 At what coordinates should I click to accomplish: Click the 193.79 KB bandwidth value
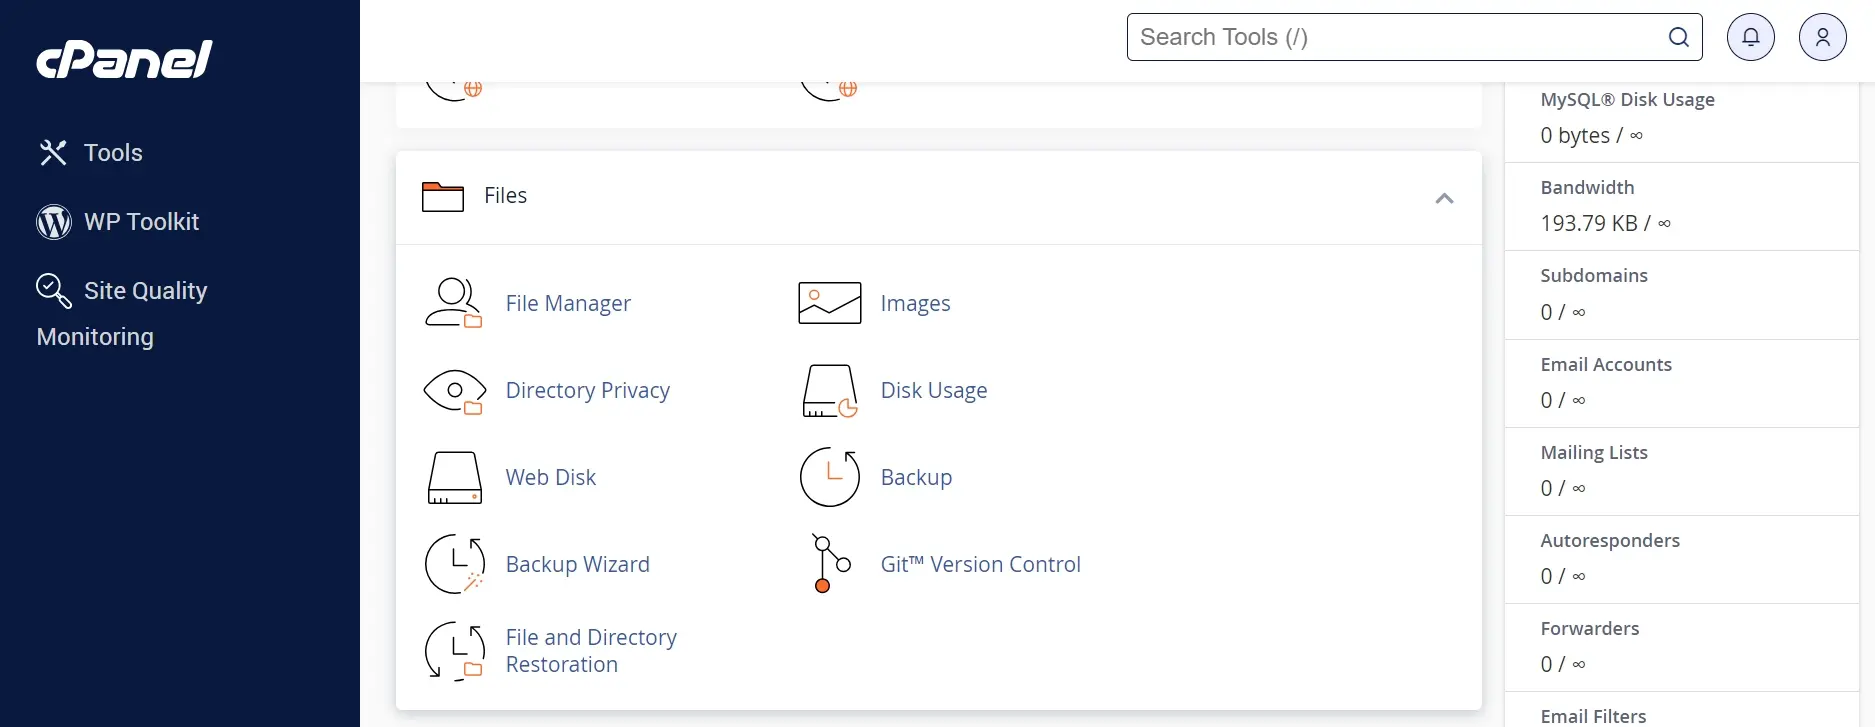1605,223
